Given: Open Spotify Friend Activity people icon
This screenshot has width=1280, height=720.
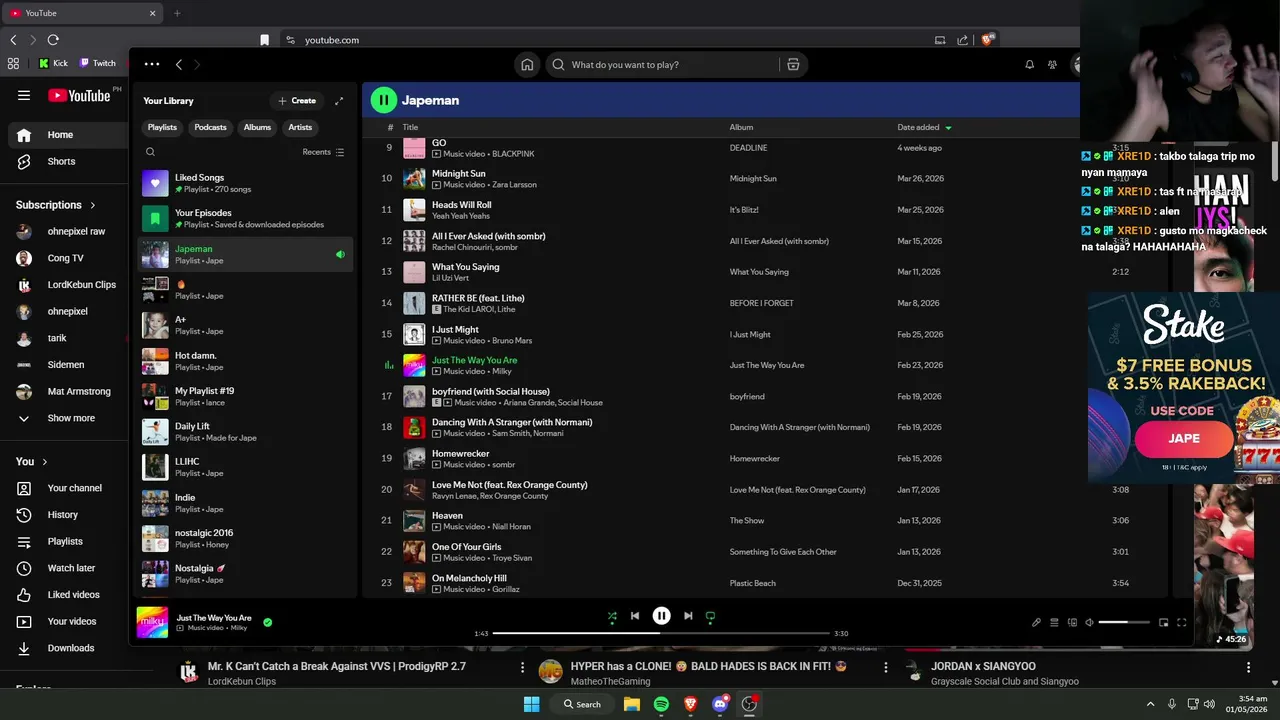Looking at the screenshot, I should (x=1052, y=65).
